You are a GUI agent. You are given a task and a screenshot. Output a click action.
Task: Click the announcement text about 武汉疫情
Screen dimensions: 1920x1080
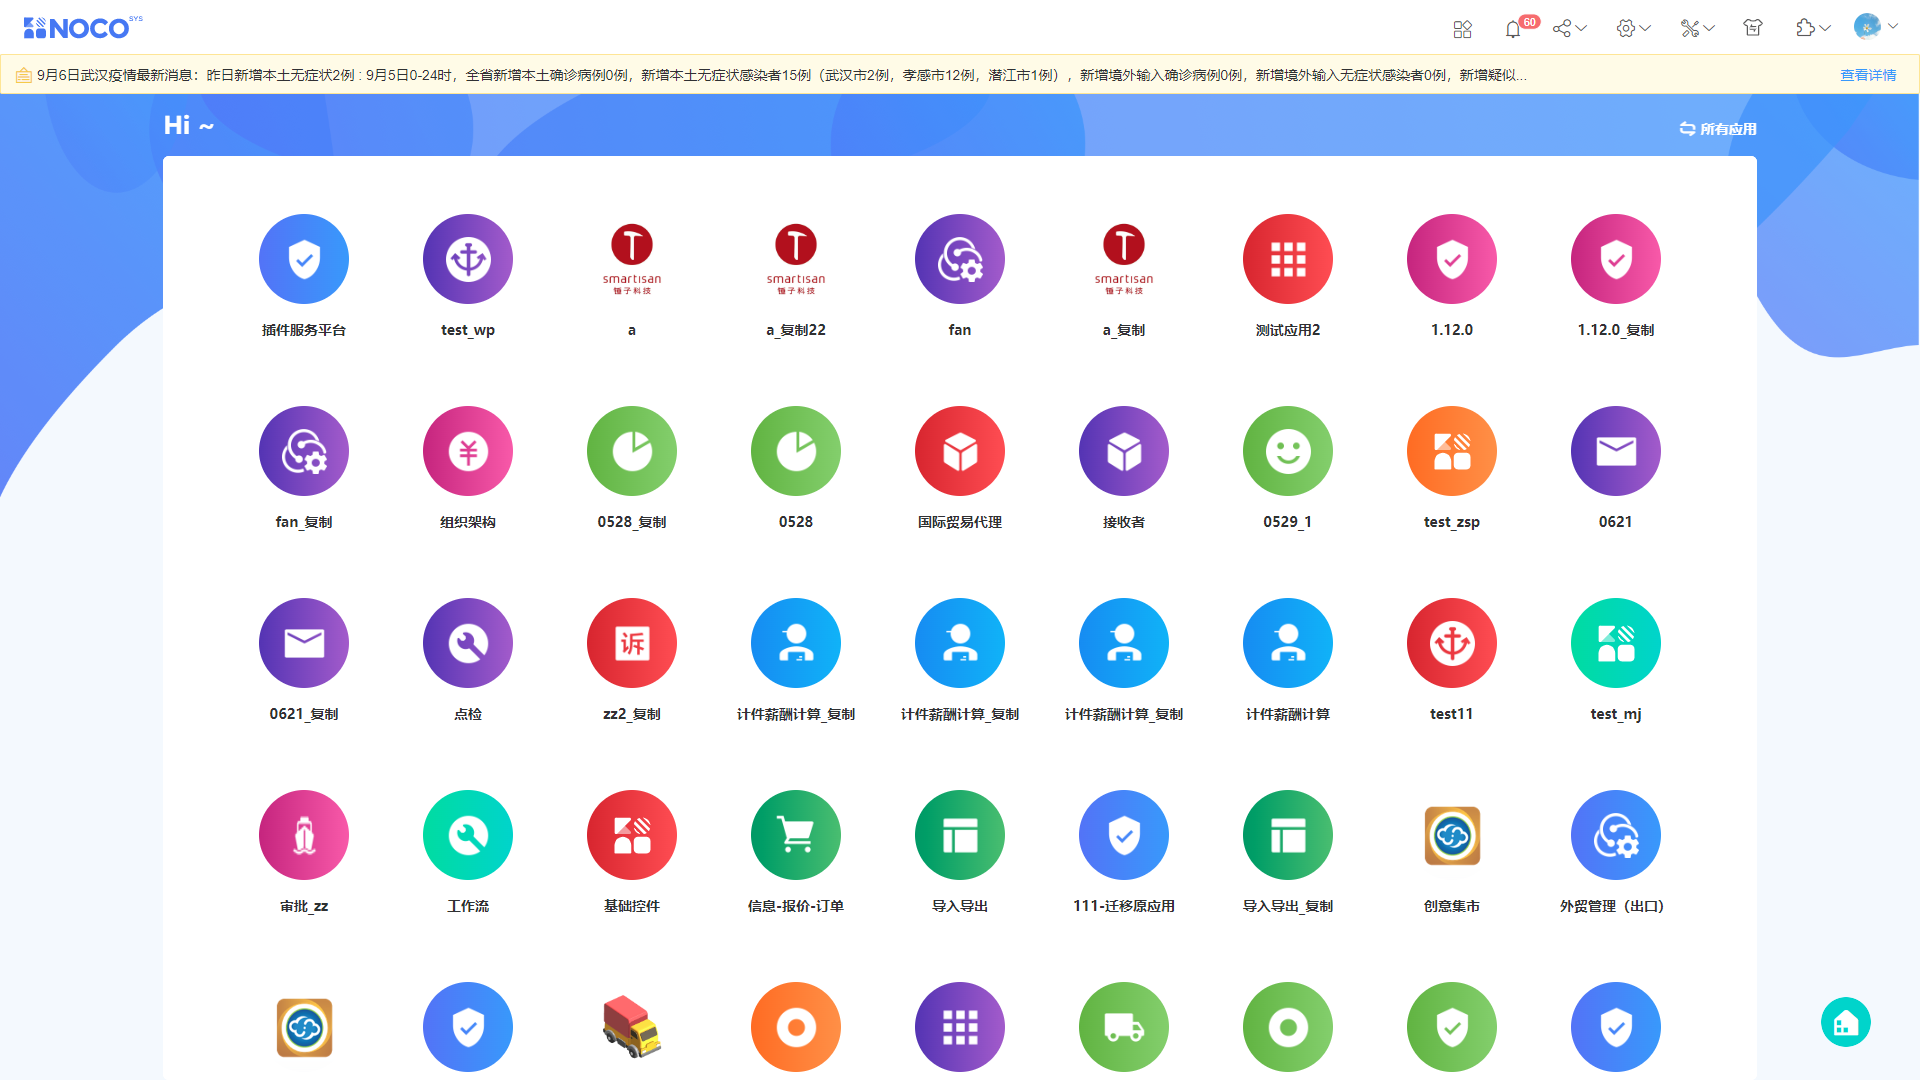[x=781, y=75]
